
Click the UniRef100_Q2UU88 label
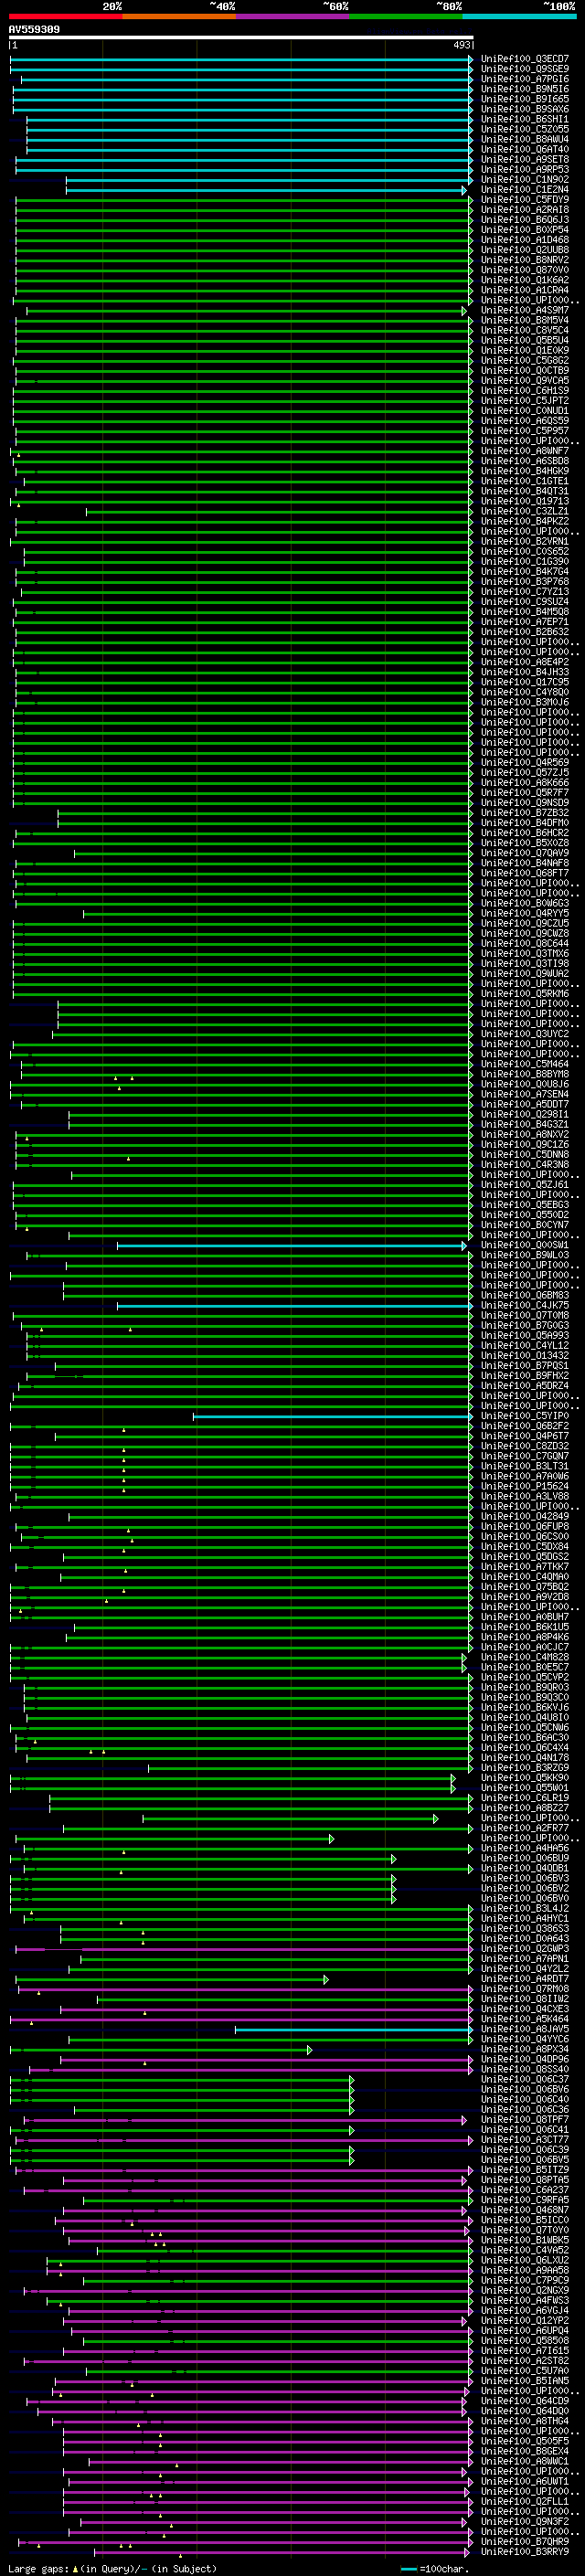(x=524, y=250)
